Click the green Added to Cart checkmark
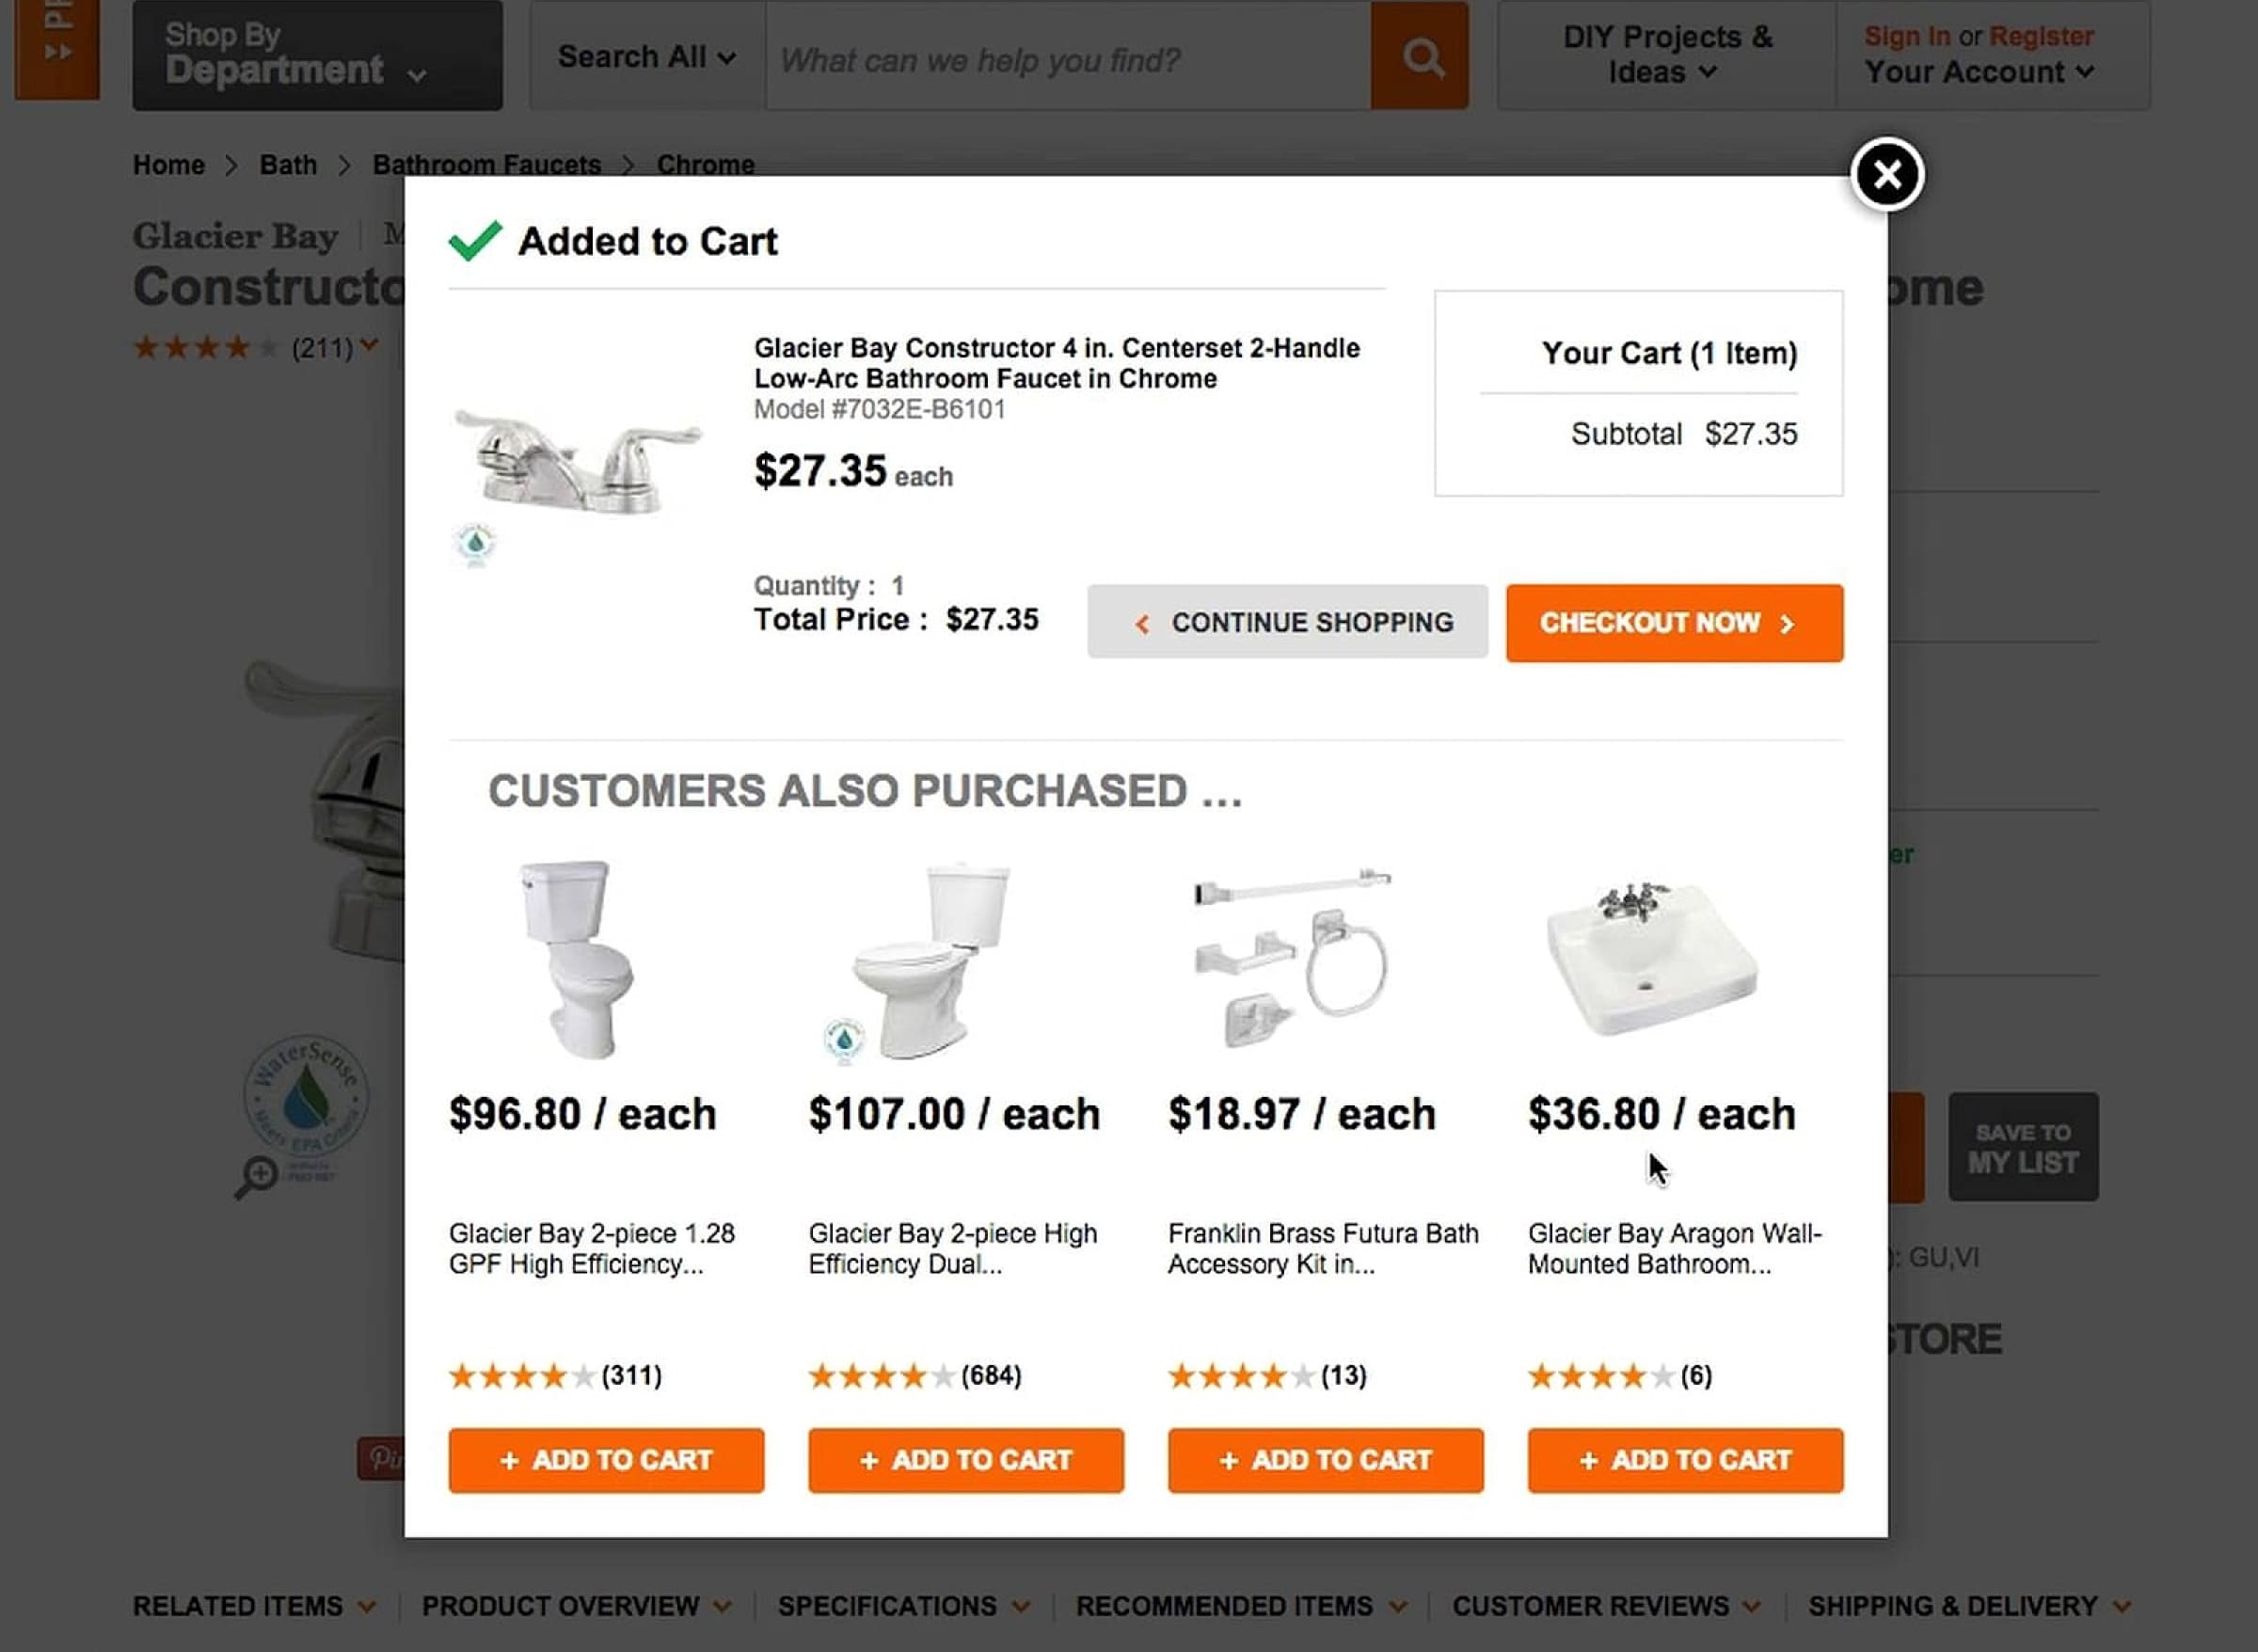The image size is (2258, 1652). click(x=475, y=240)
